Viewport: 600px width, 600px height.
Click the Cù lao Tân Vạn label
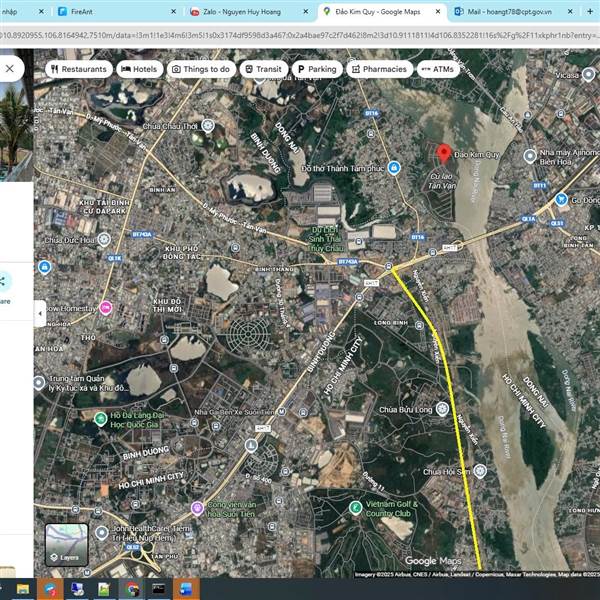coord(442,181)
